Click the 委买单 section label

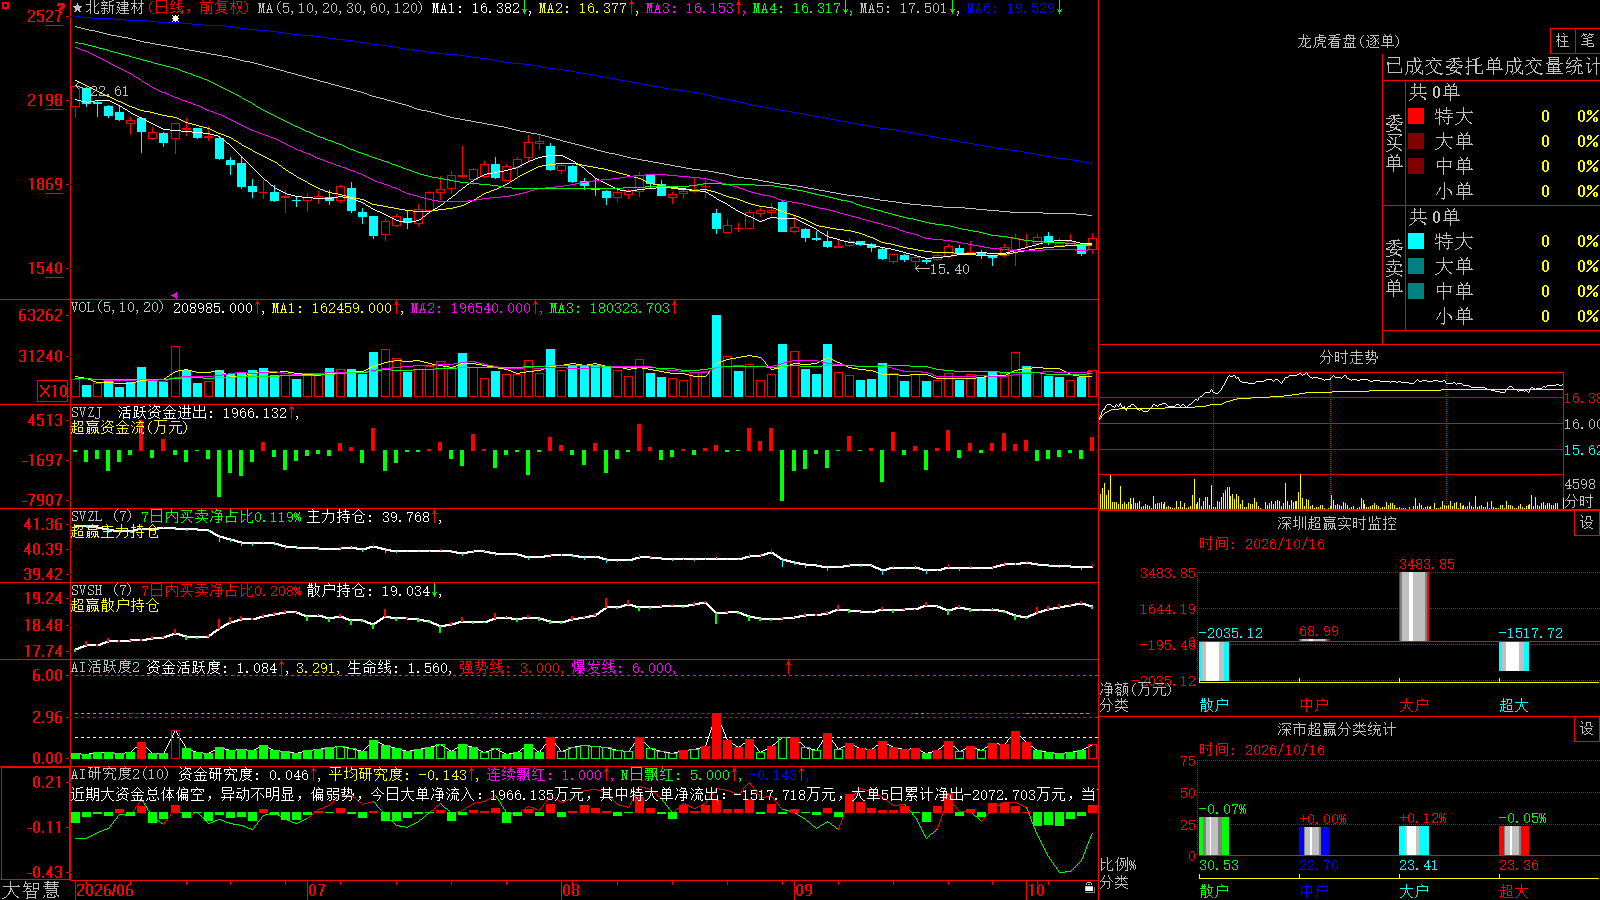pos(1394,142)
